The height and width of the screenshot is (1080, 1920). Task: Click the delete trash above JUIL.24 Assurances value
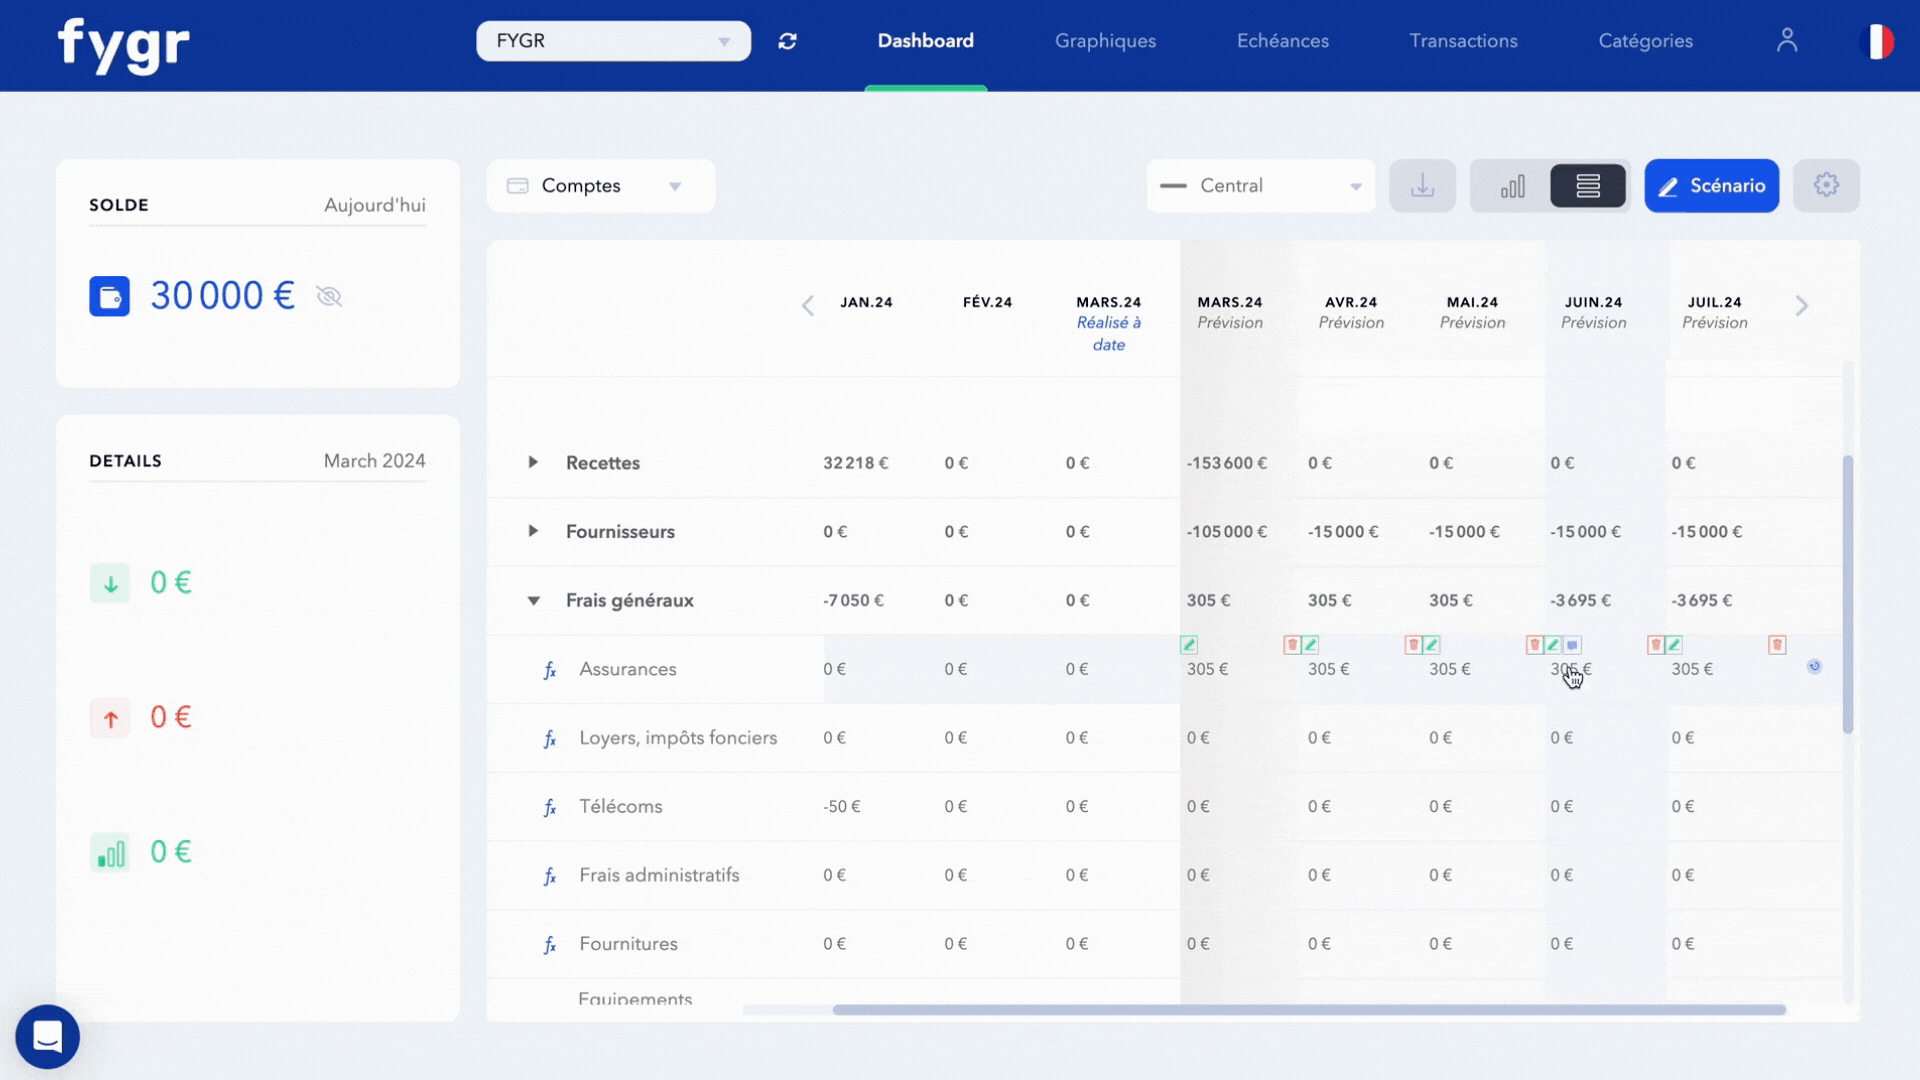point(1655,645)
